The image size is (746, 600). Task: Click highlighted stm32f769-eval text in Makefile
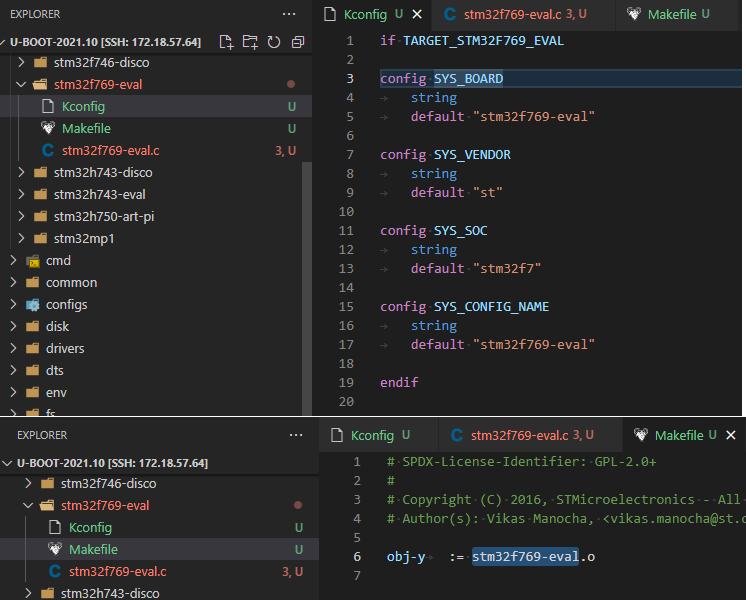click(x=525, y=557)
